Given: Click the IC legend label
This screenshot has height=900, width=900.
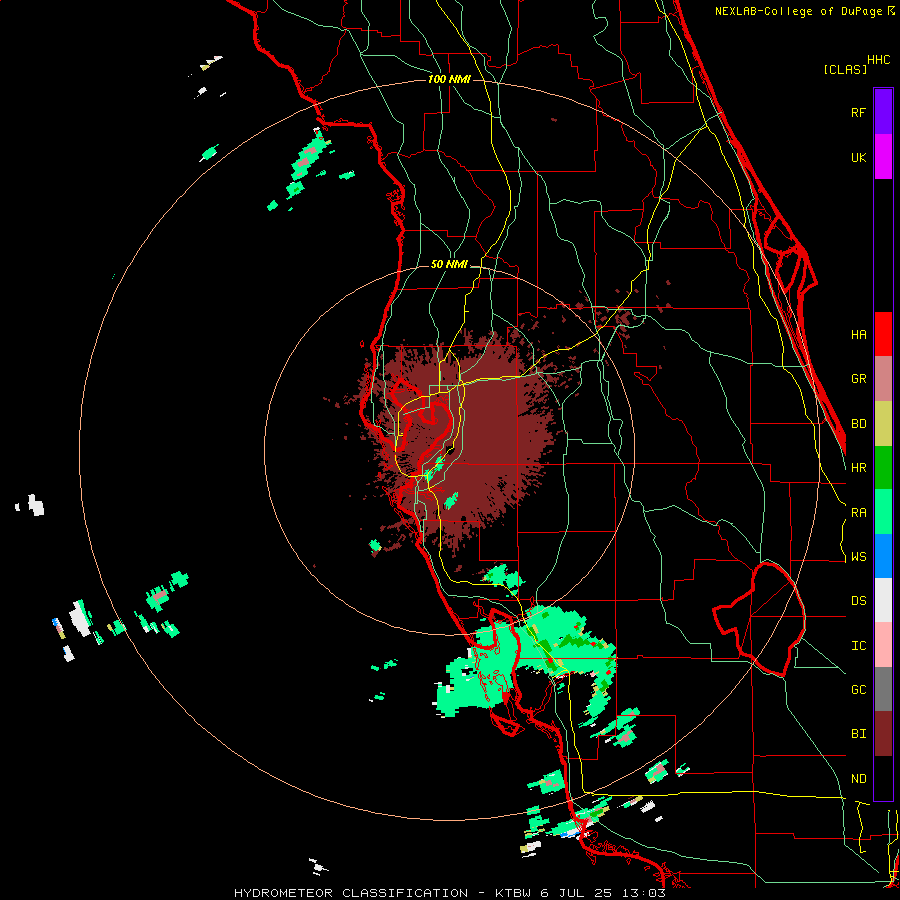Looking at the screenshot, I should coord(858,646).
